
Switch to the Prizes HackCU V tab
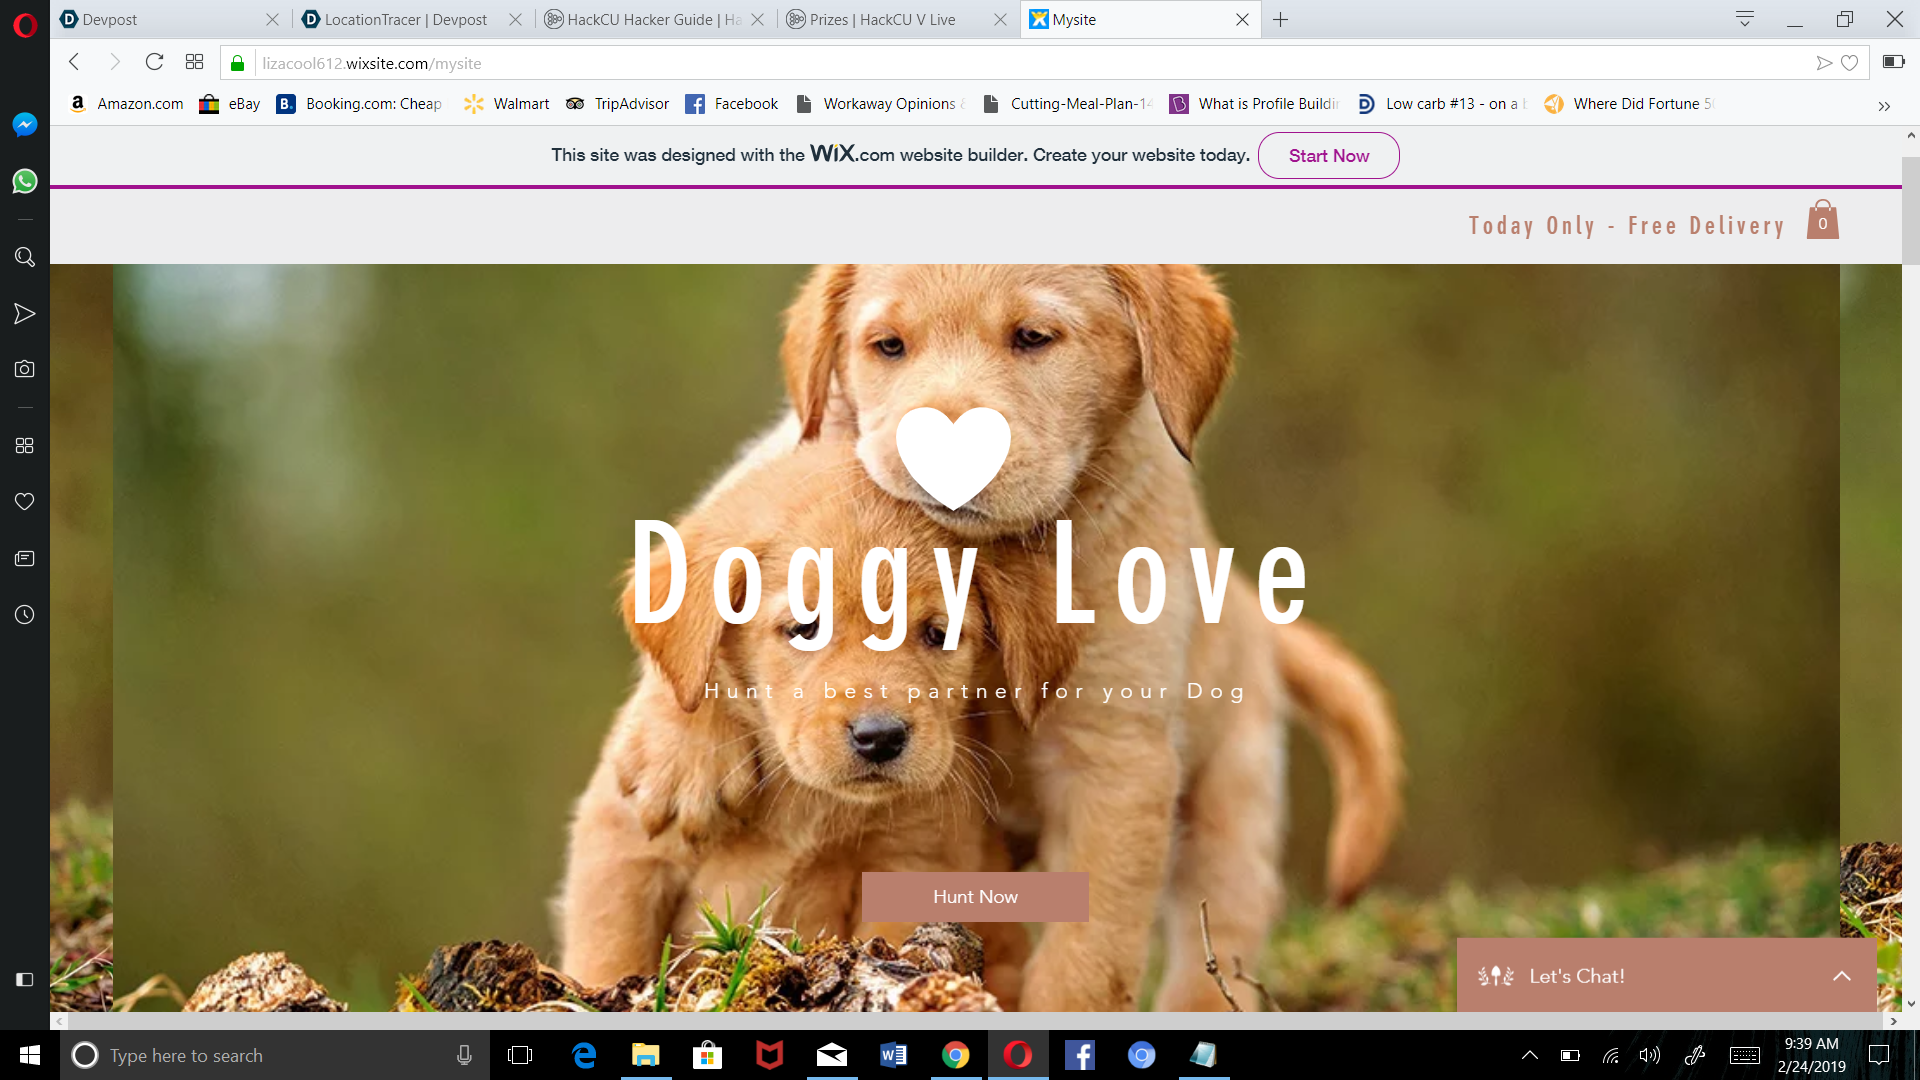click(882, 20)
